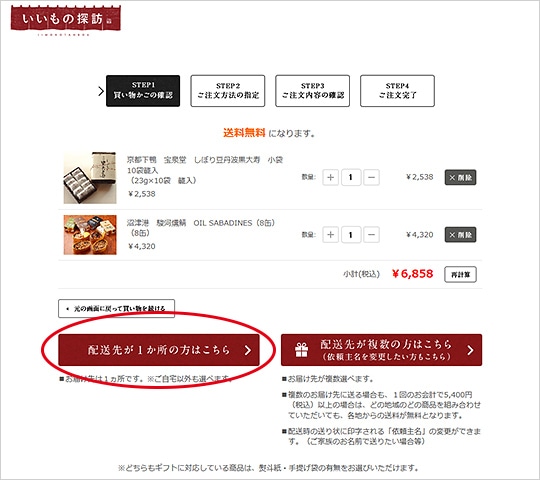Image resolution: width=540 pixels, height=480 pixels.
Task: Click the いいもの探訪 site logo
Action: (66, 20)
